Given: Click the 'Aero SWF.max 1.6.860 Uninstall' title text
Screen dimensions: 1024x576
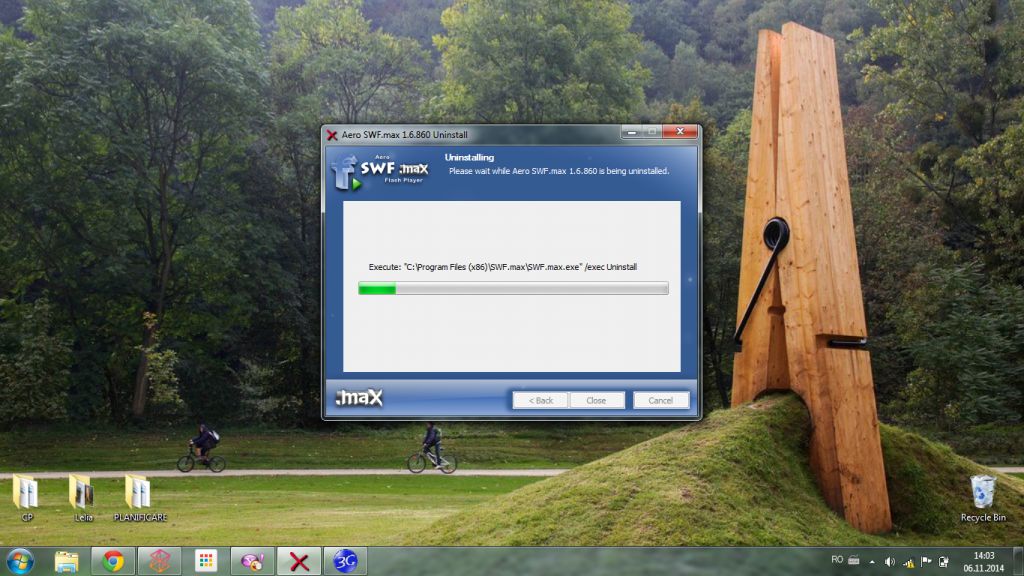Looking at the screenshot, I should pyautogui.click(x=404, y=135).
